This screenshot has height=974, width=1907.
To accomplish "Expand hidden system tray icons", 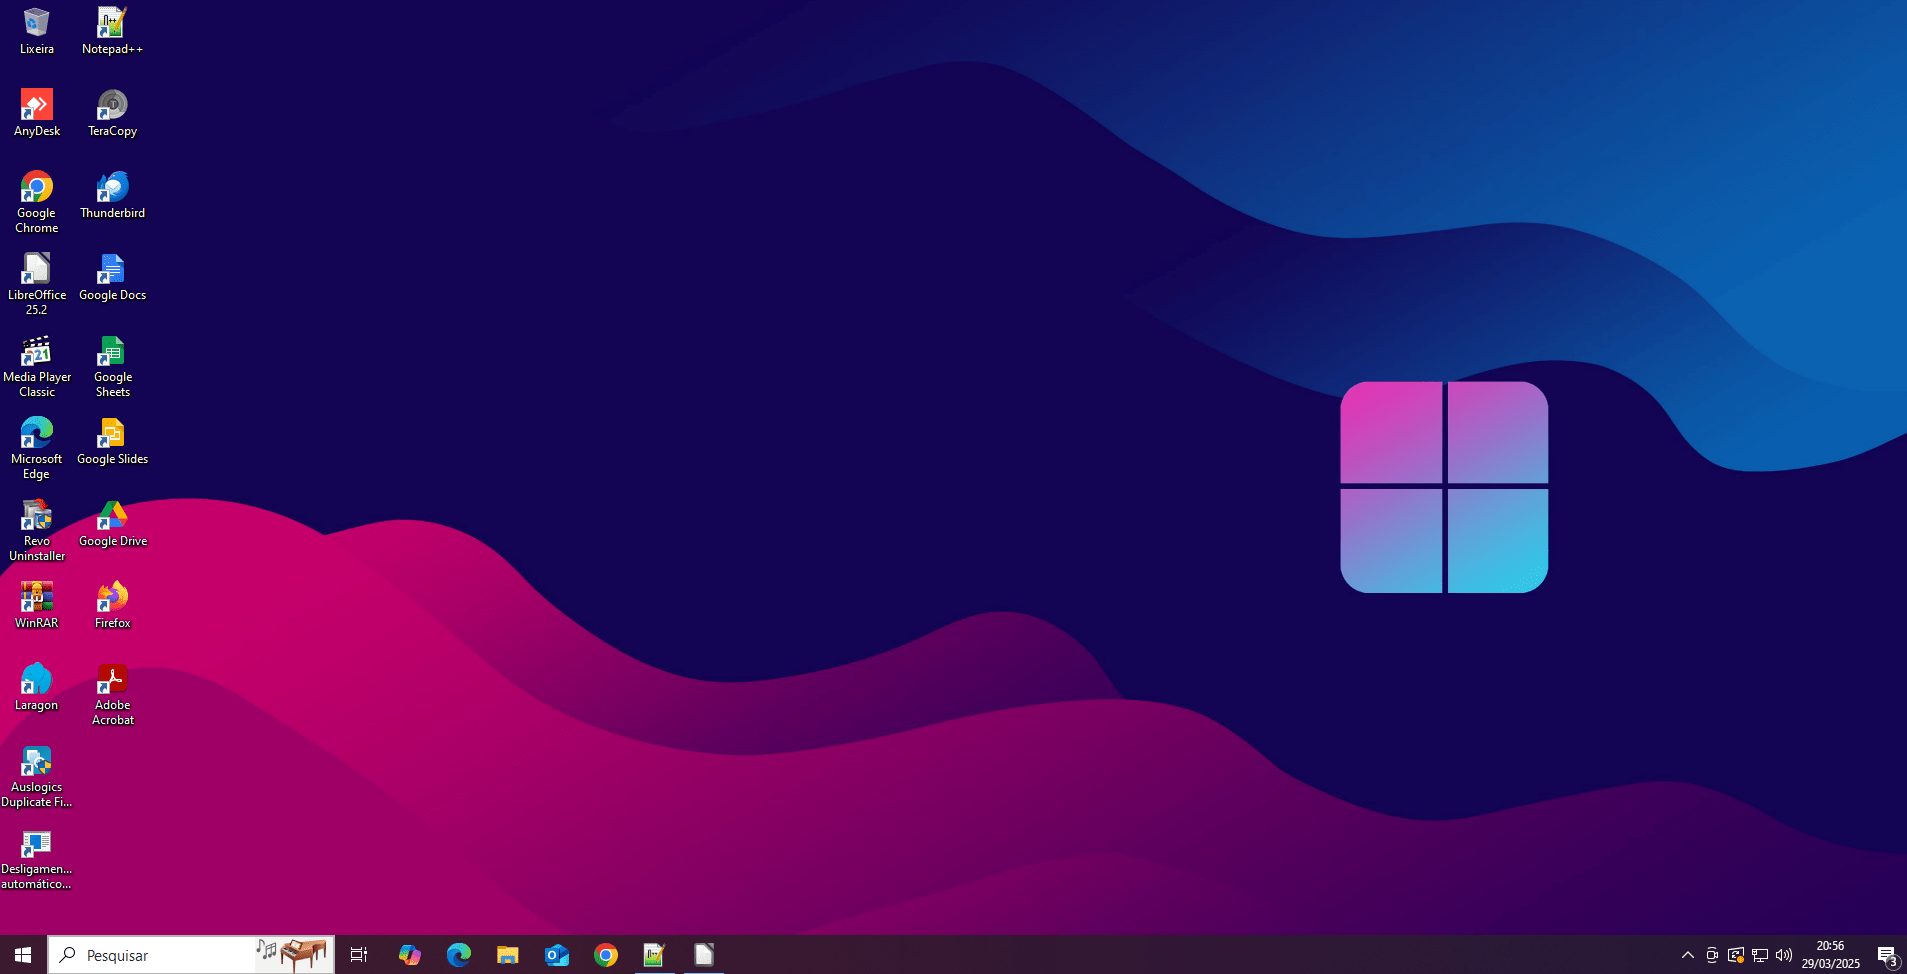I will [x=1686, y=954].
